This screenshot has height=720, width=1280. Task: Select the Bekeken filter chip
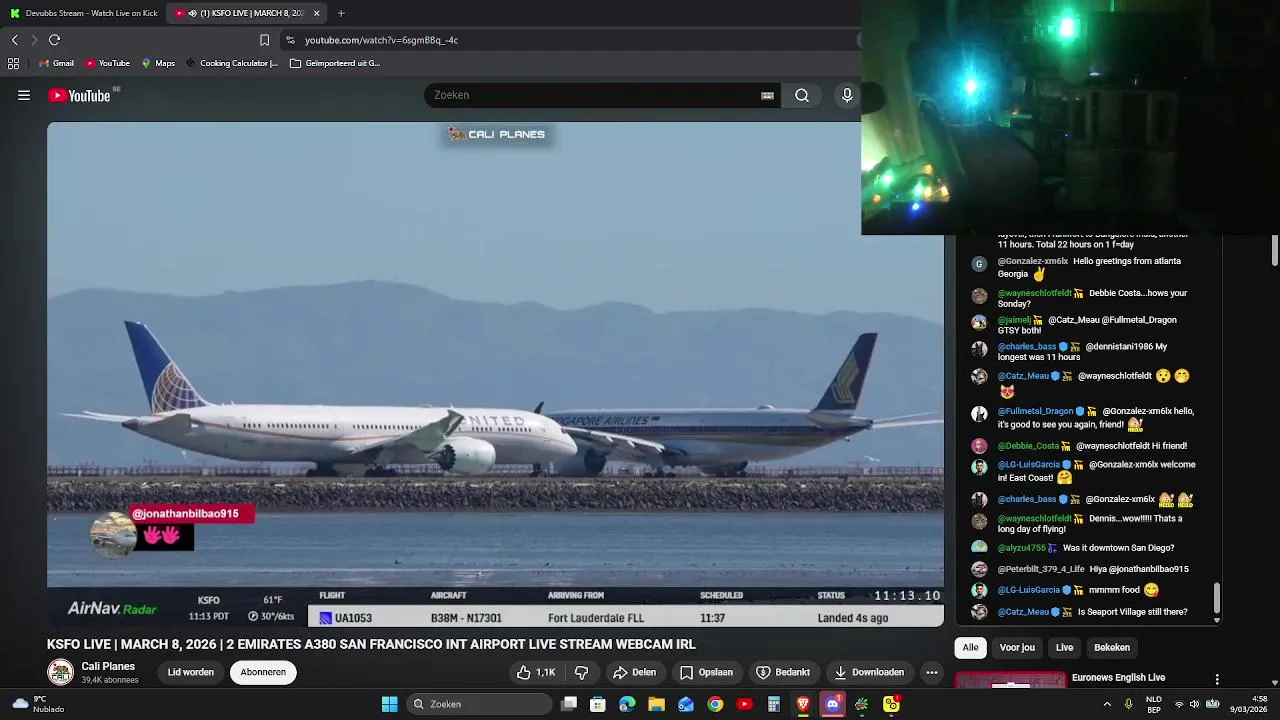click(1111, 647)
